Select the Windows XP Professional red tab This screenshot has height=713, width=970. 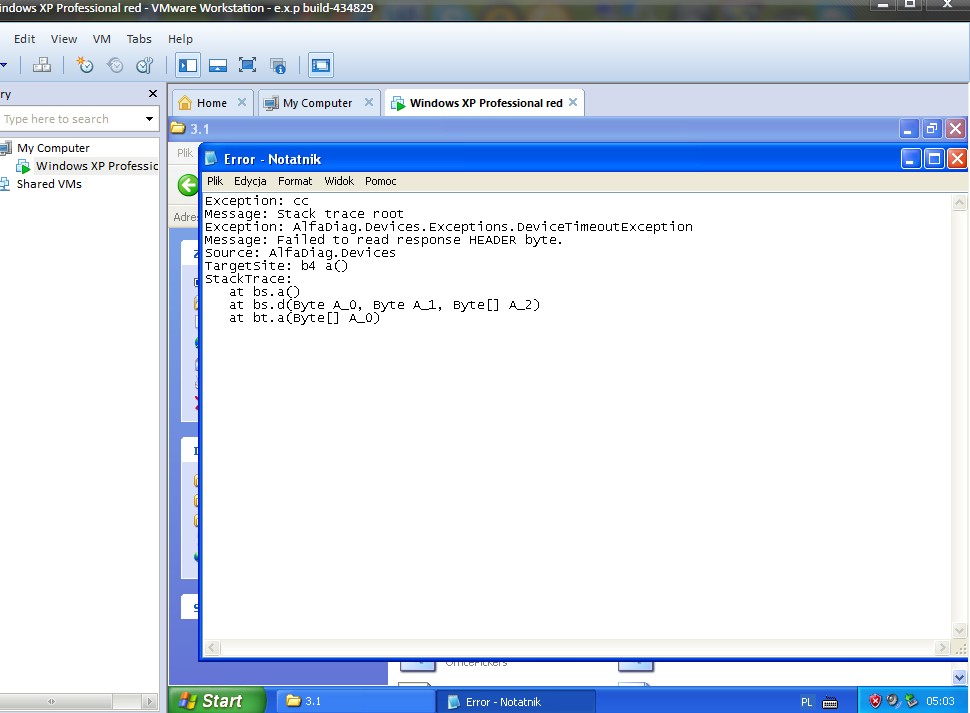coord(486,103)
